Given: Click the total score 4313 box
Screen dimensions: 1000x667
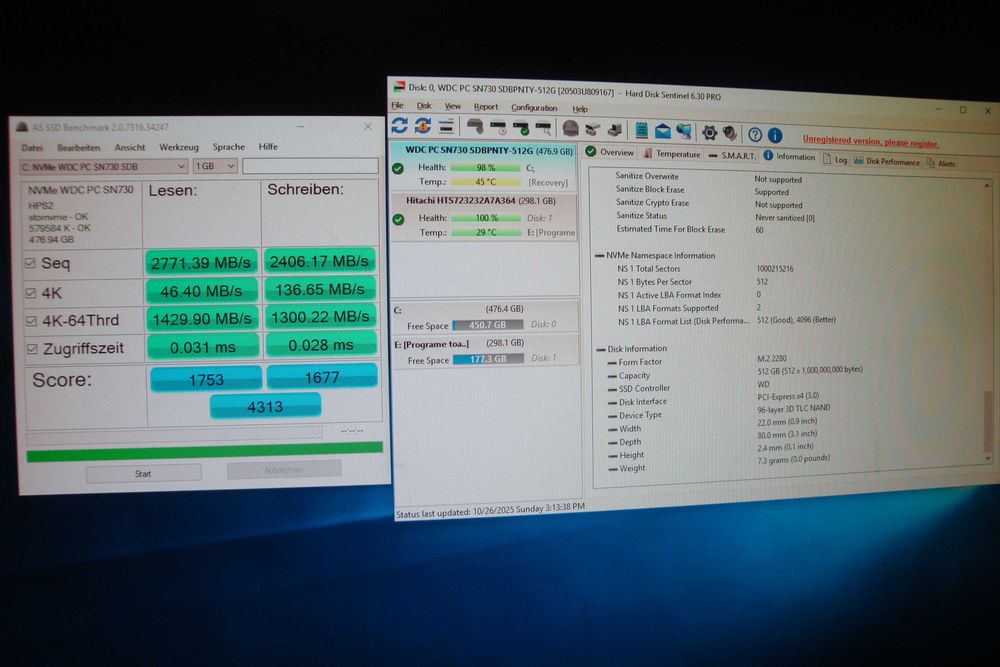Looking at the screenshot, I should click(265, 406).
